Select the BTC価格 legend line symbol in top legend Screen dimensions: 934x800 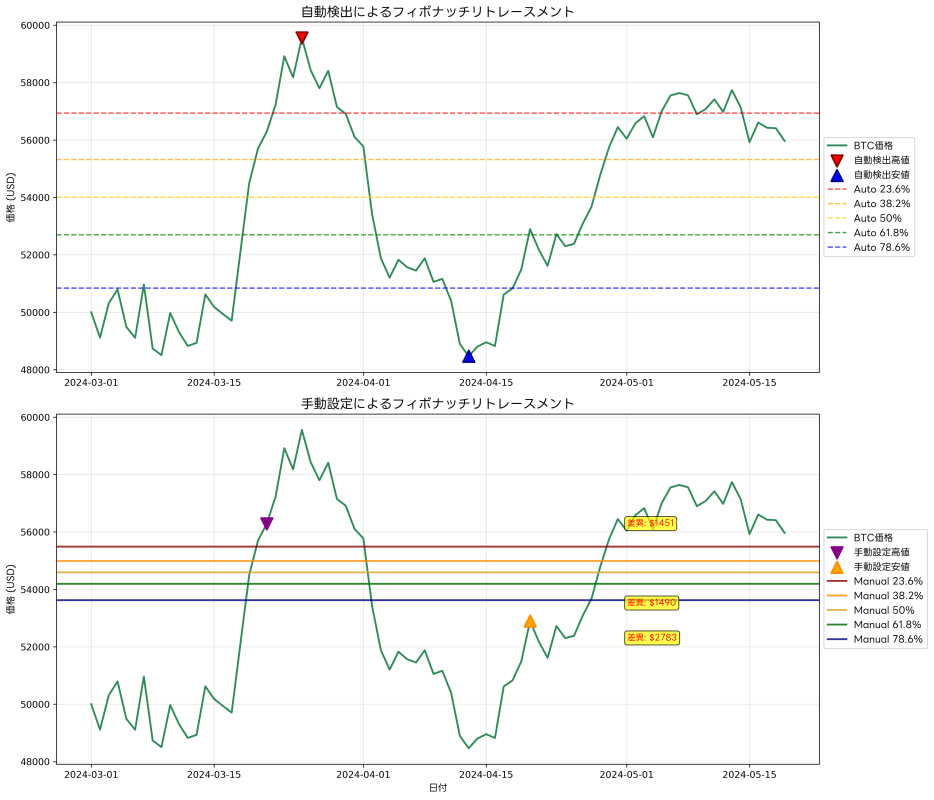pyautogui.click(x=837, y=145)
